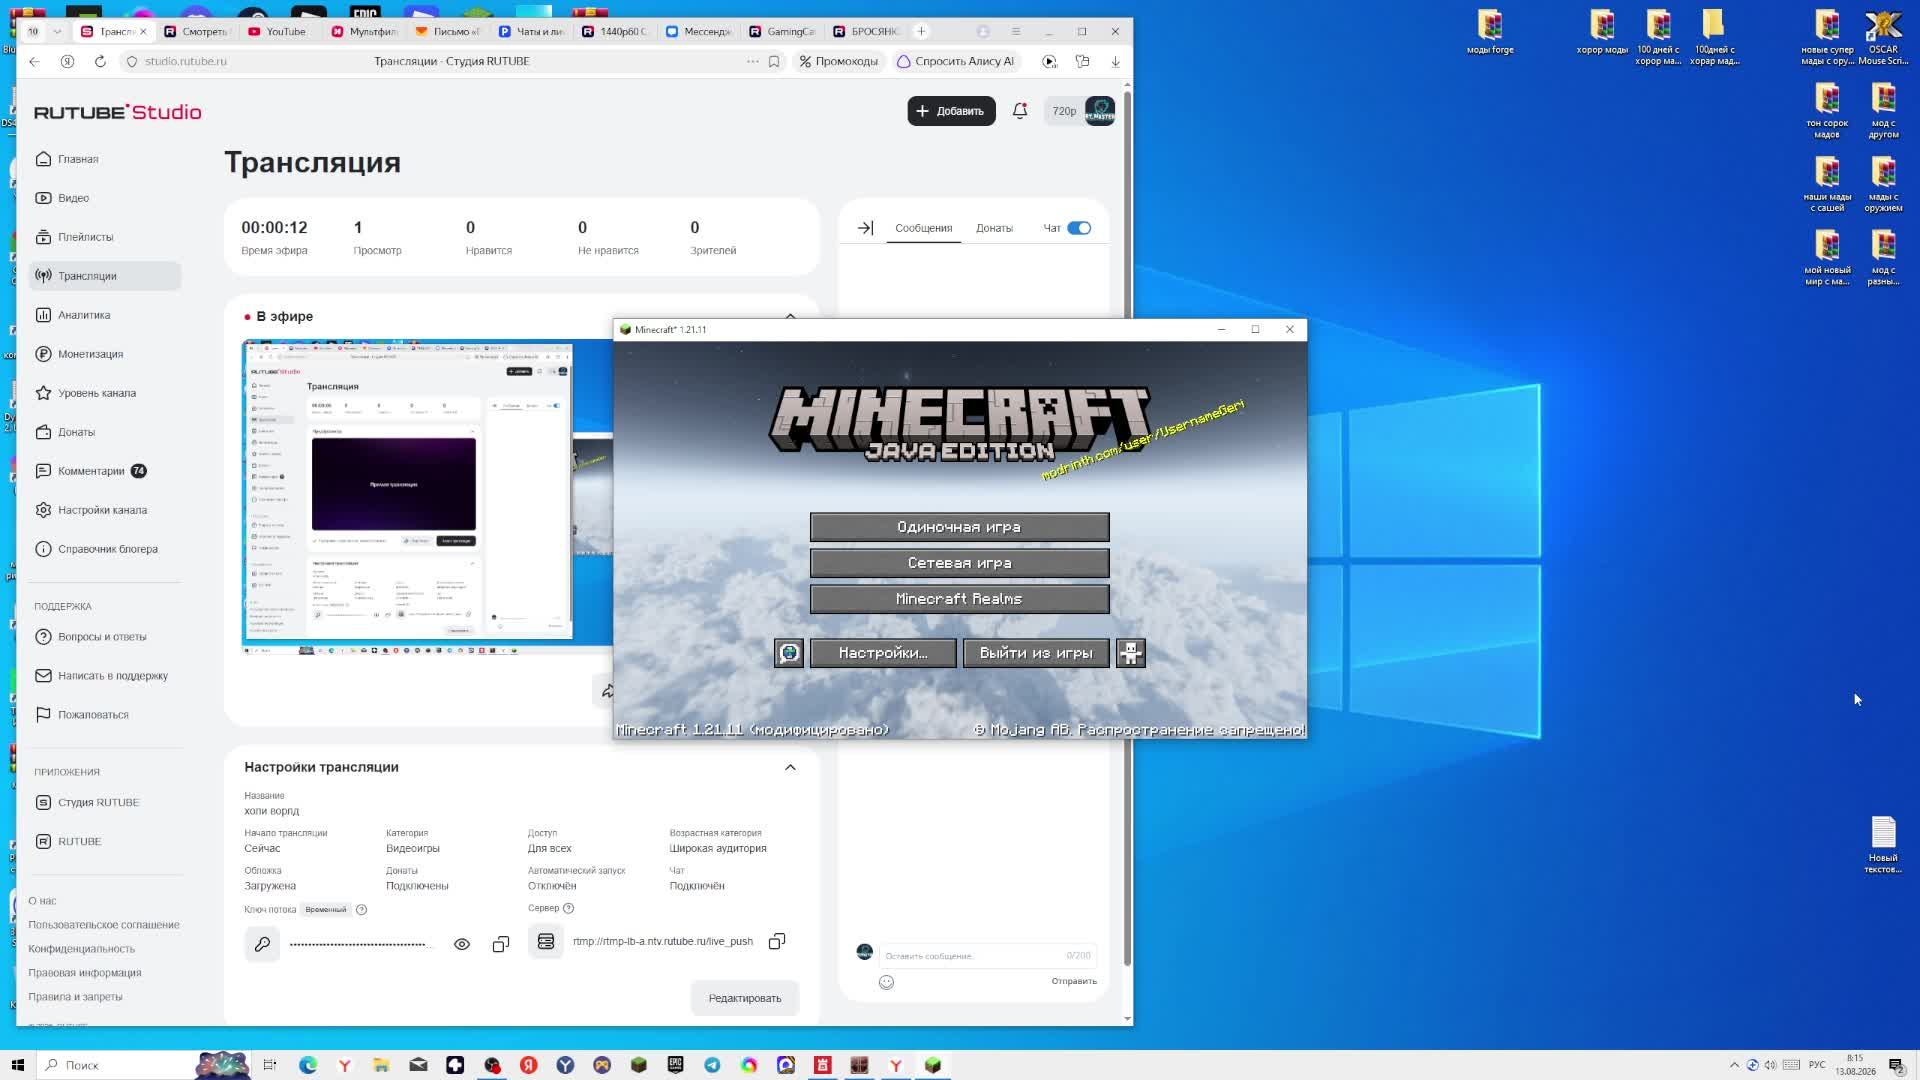Image resolution: width=1920 pixels, height=1080 pixels.
Task: Switch to the Донаты chat tab
Action: click(x=994, y=228)
